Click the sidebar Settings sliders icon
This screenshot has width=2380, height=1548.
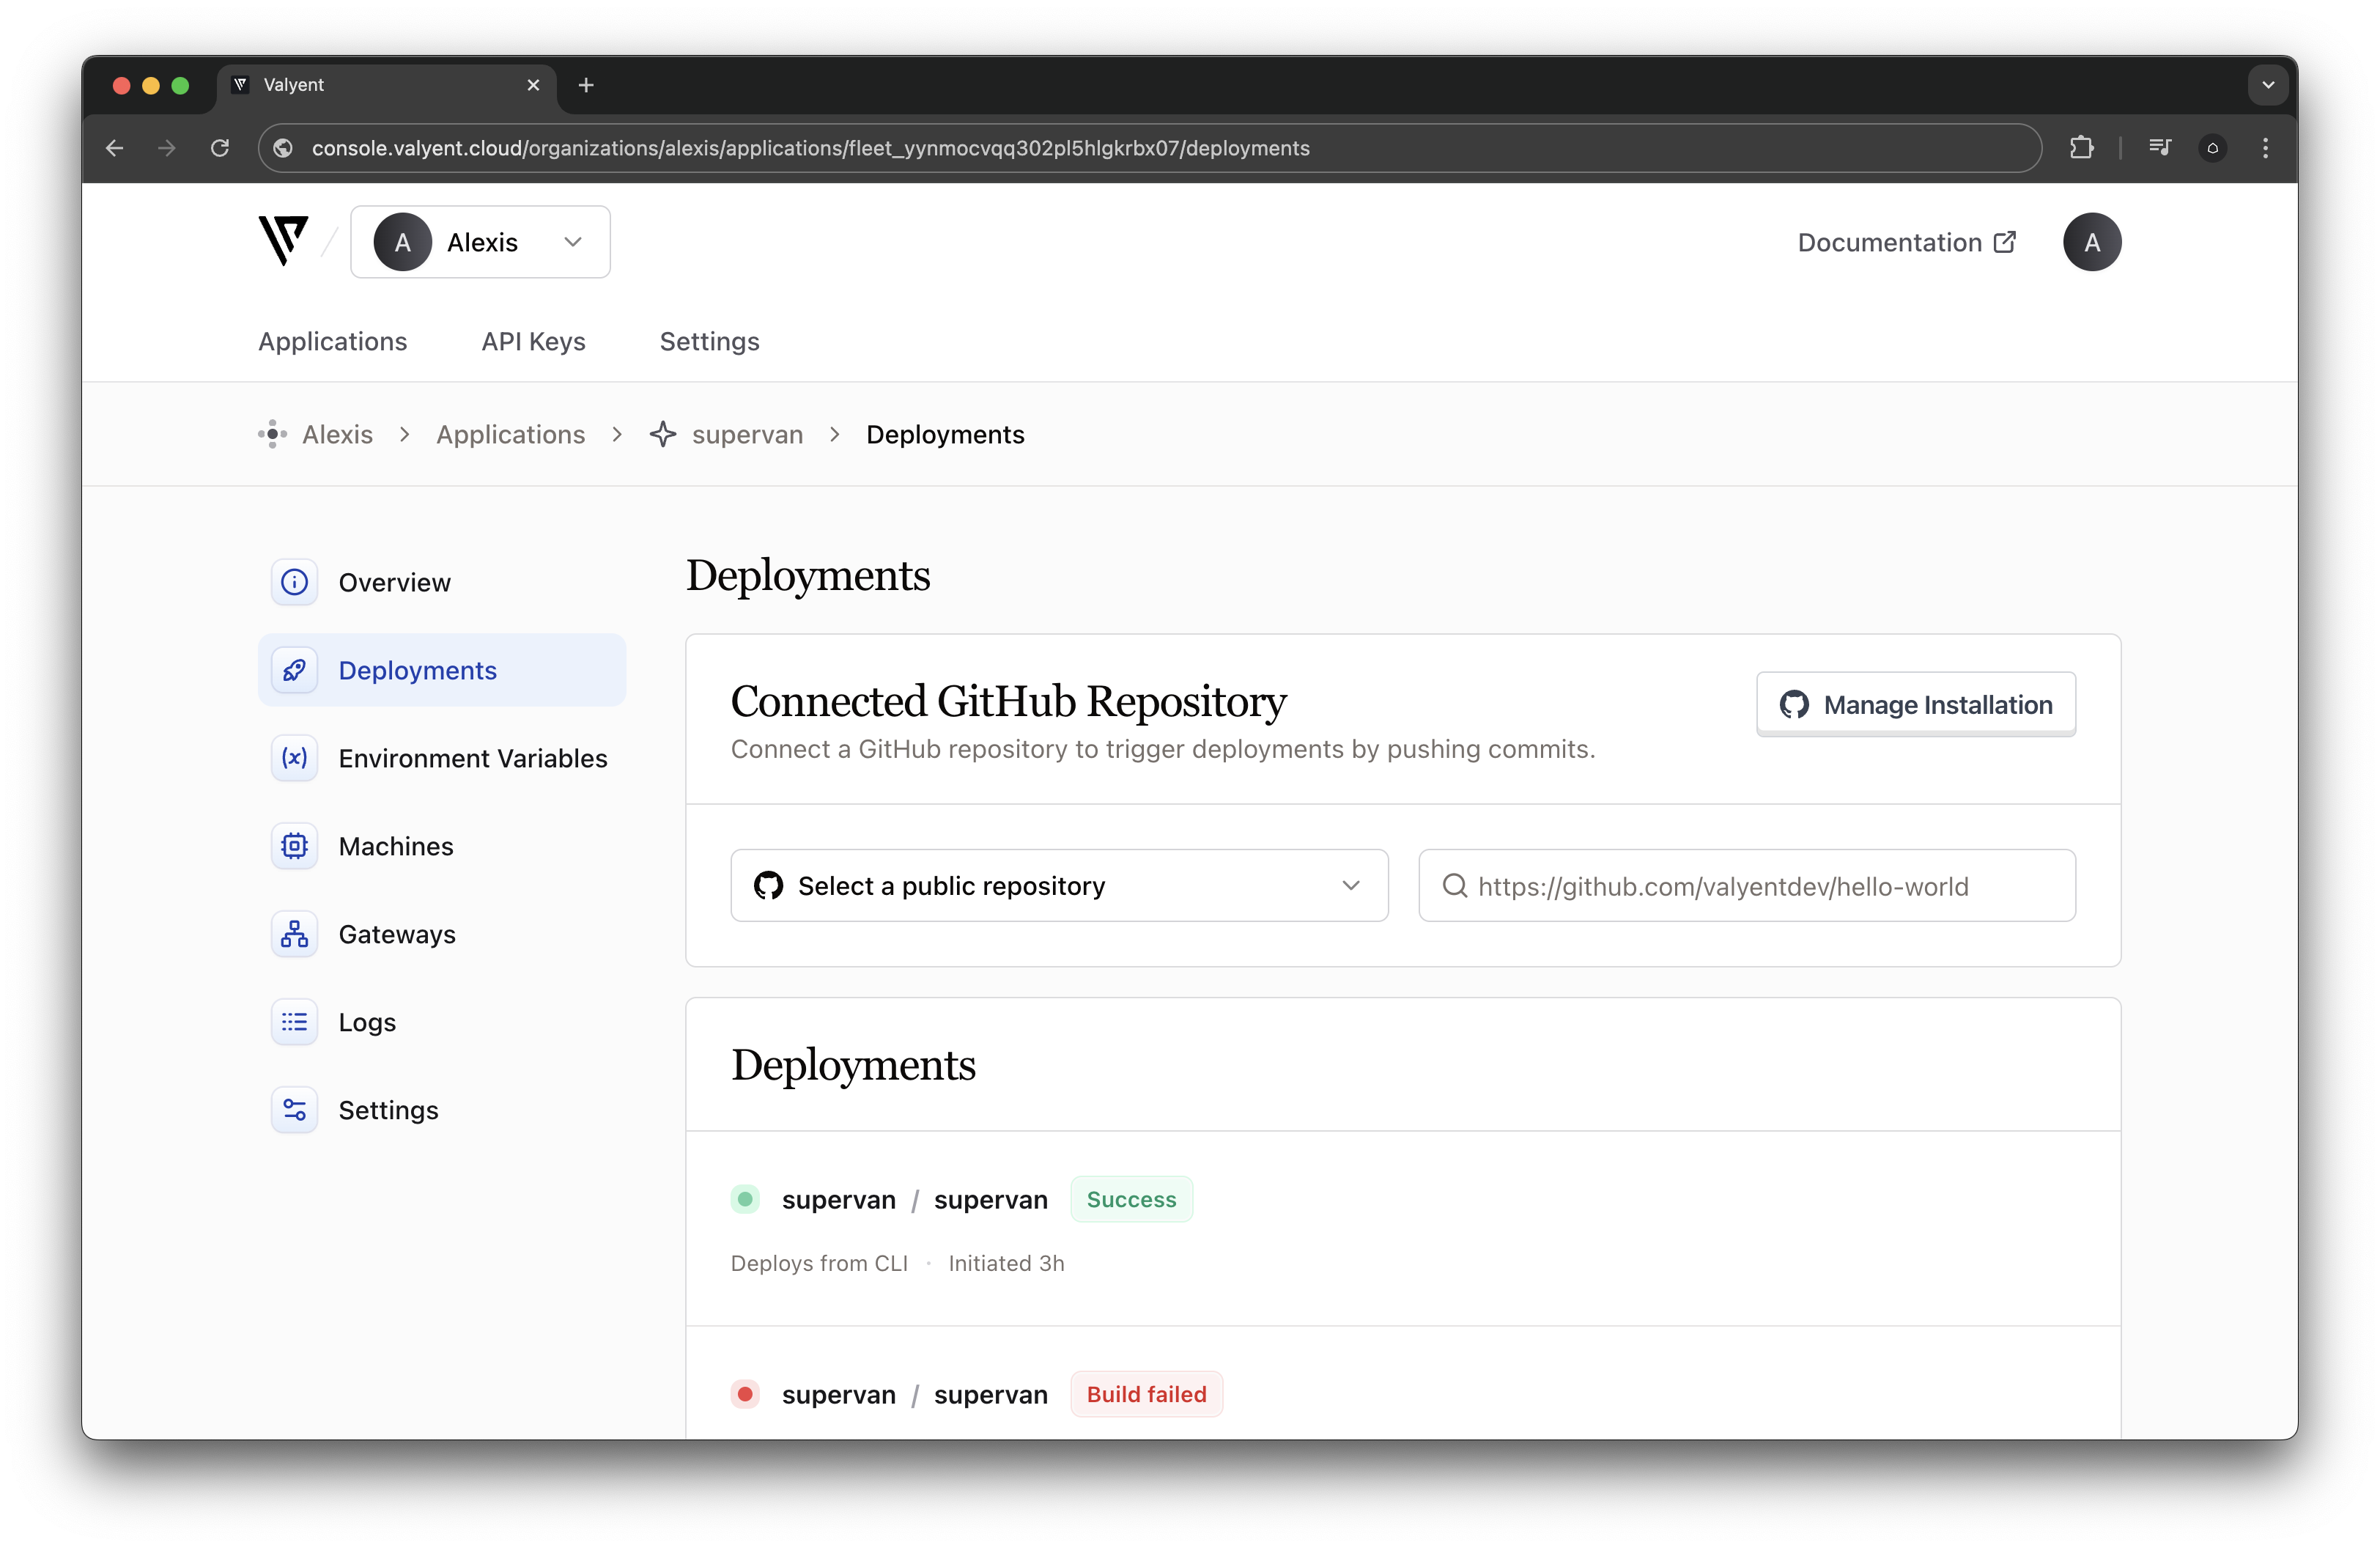click(294, 1110)
